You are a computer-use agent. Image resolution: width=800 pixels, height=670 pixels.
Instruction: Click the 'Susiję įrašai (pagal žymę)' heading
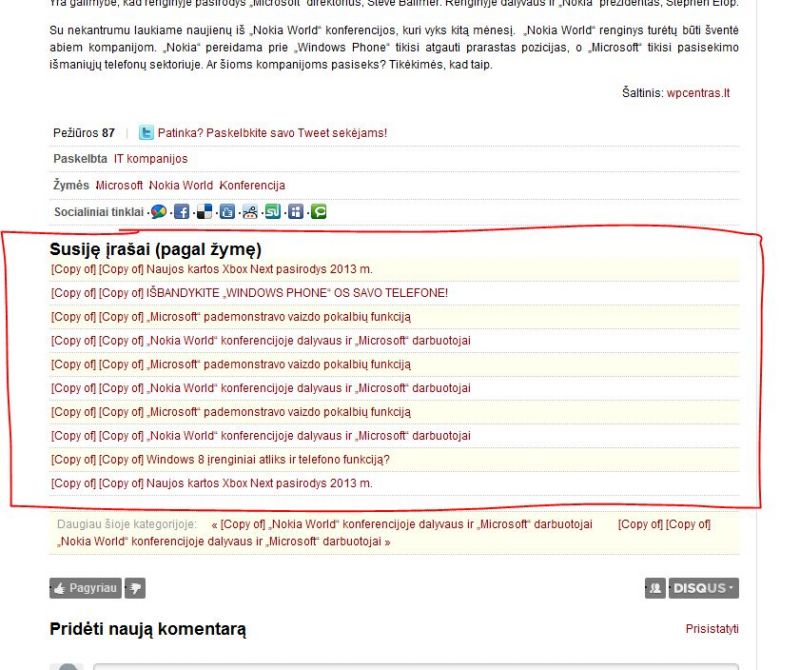point(156,249)
